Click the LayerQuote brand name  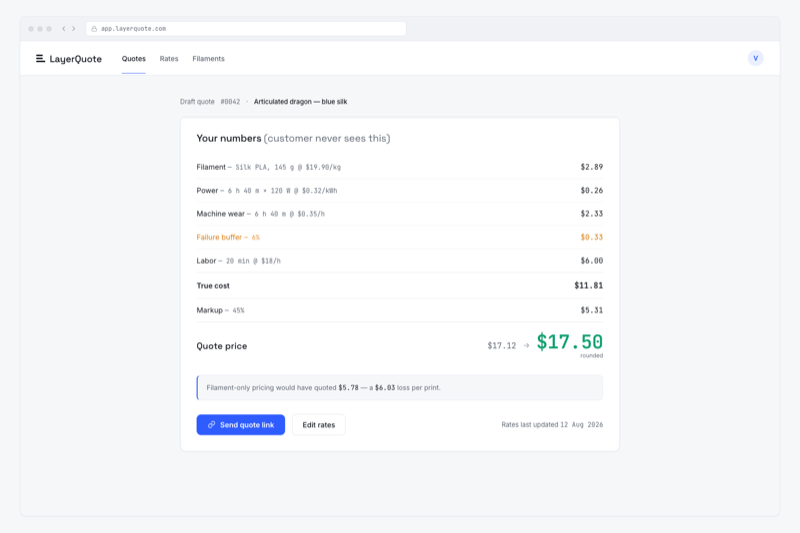pyautogui.click(x=76, y=59)
